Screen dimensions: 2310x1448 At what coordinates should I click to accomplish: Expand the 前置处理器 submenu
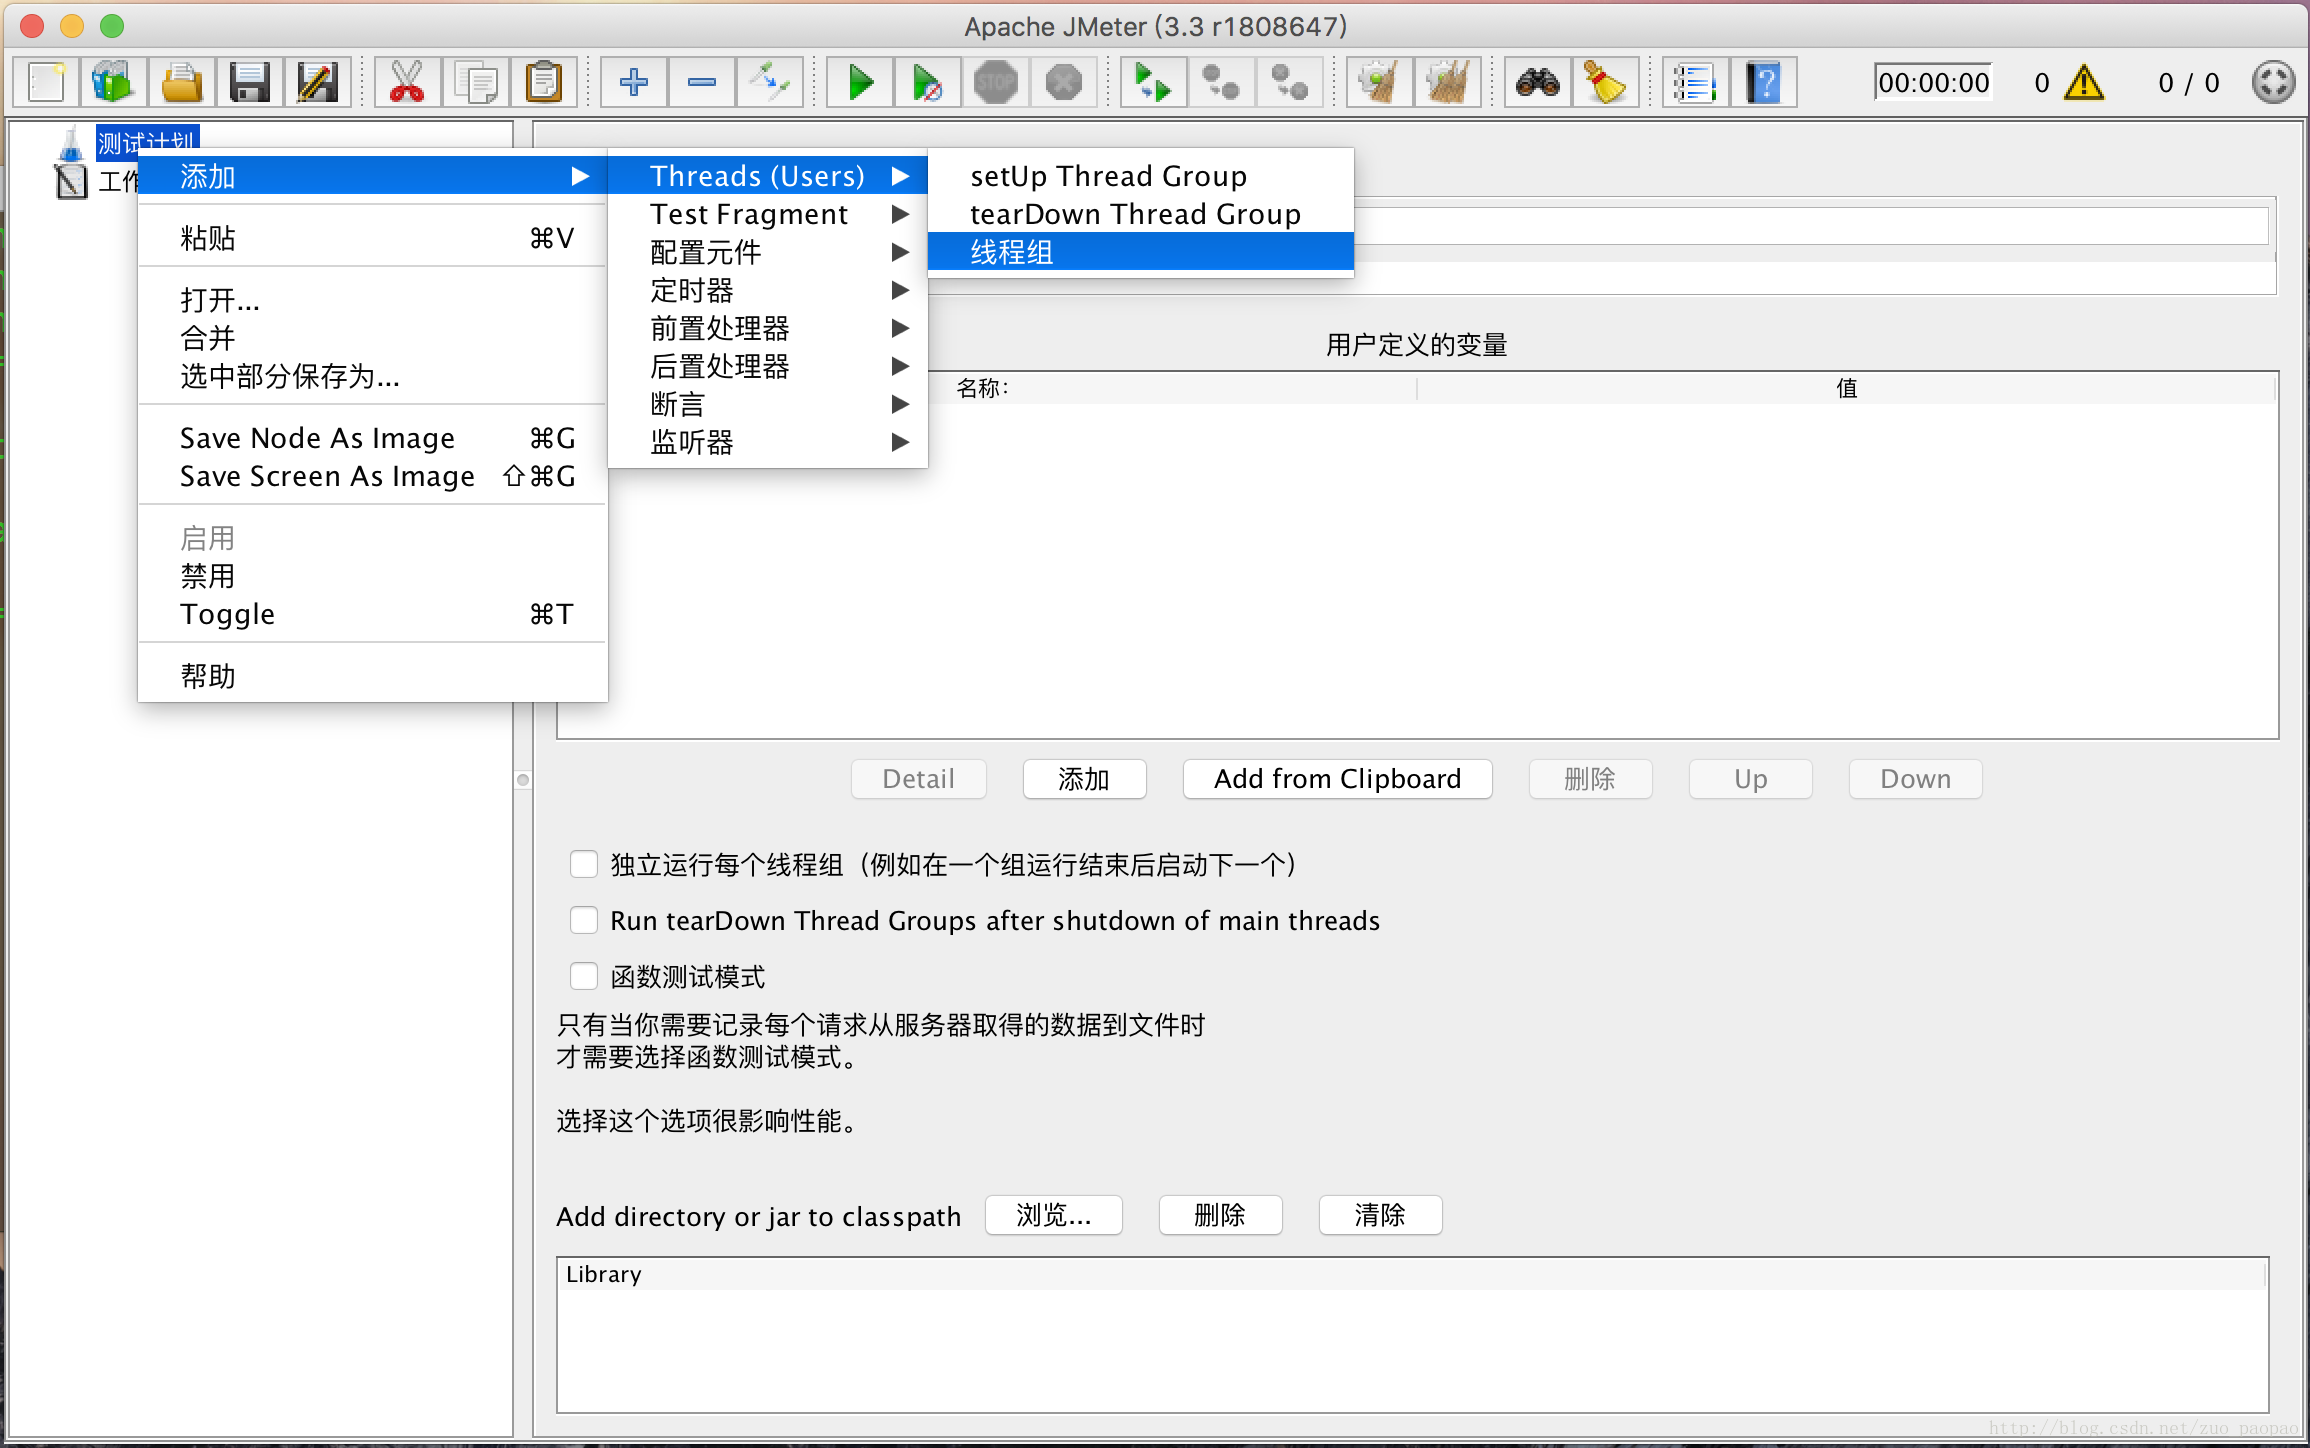768,328
